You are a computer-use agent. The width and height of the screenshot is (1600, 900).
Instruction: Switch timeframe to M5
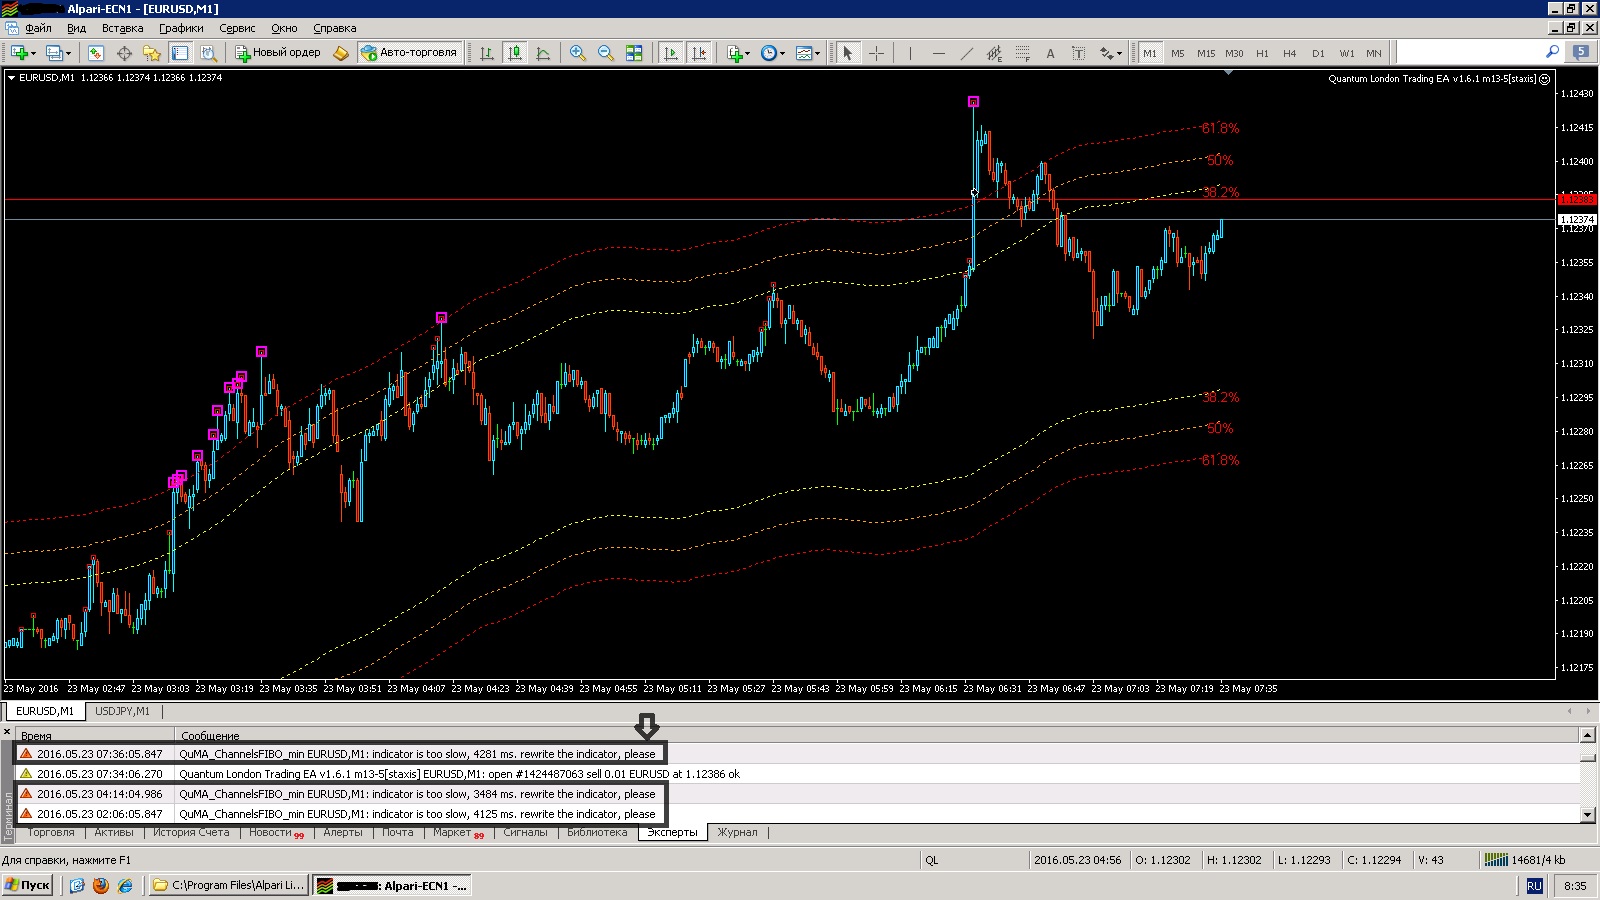click(x=1178, y=53)
